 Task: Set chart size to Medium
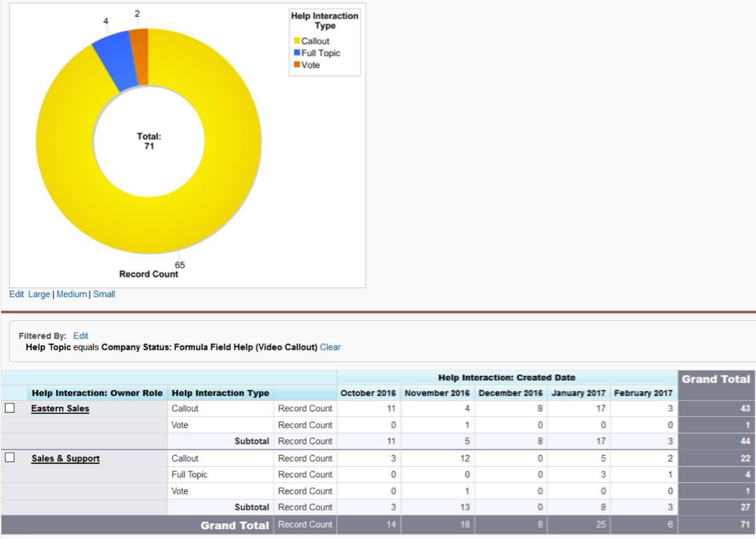coord(72,294)
